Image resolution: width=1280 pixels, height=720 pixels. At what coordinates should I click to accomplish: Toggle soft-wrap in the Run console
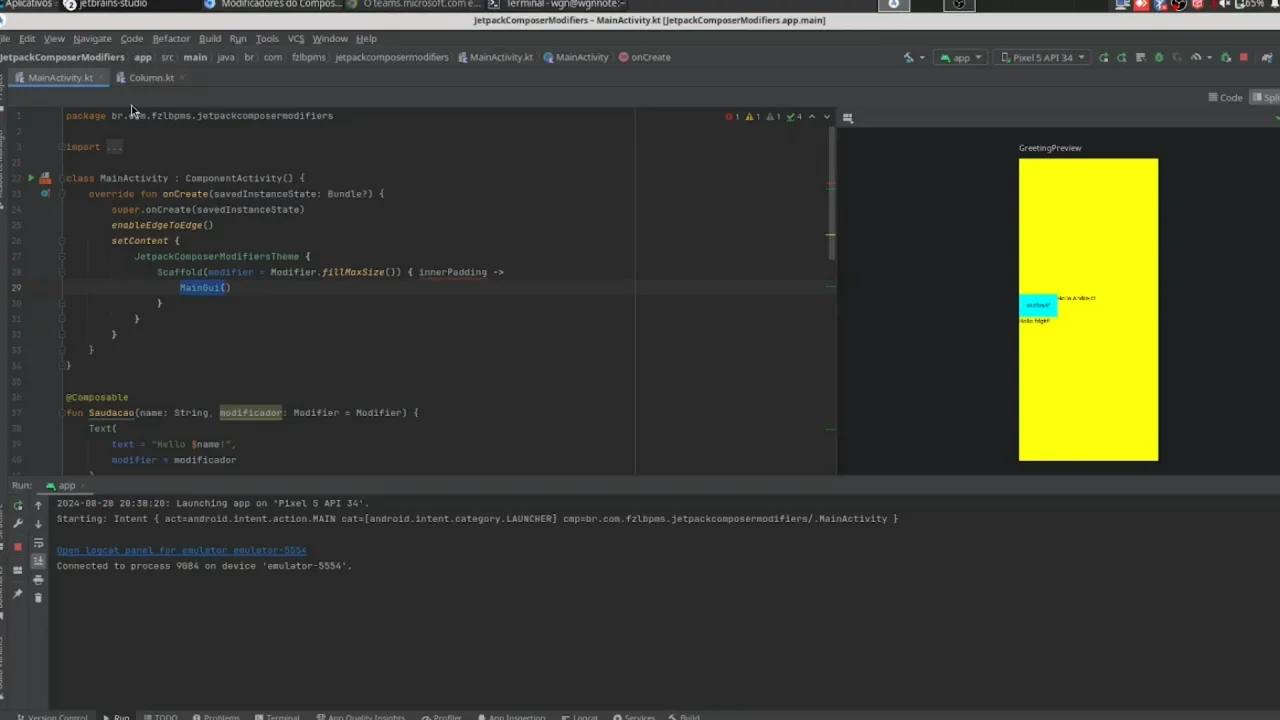(x=38, y=543)
